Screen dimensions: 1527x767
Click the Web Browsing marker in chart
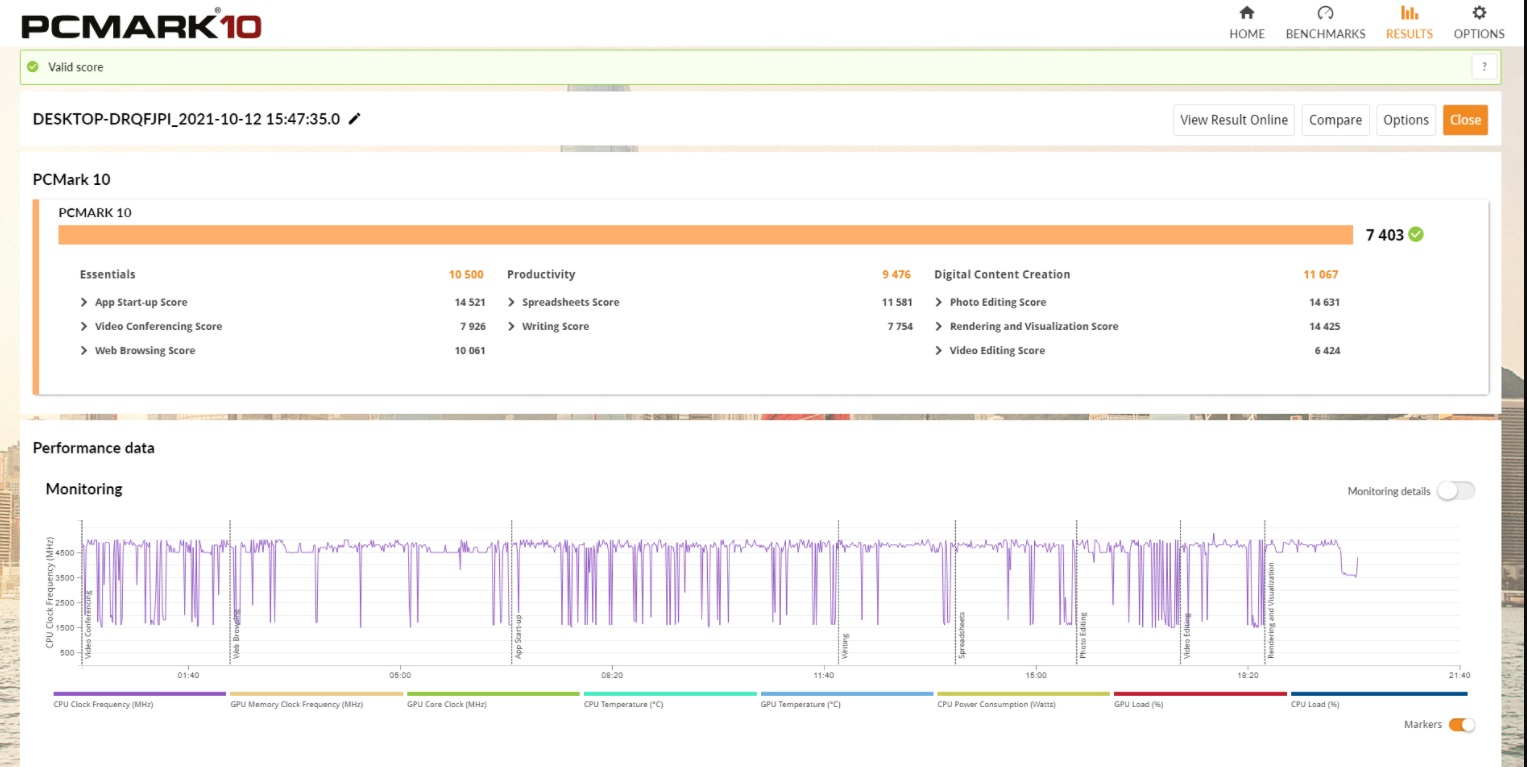click(237, 633)
